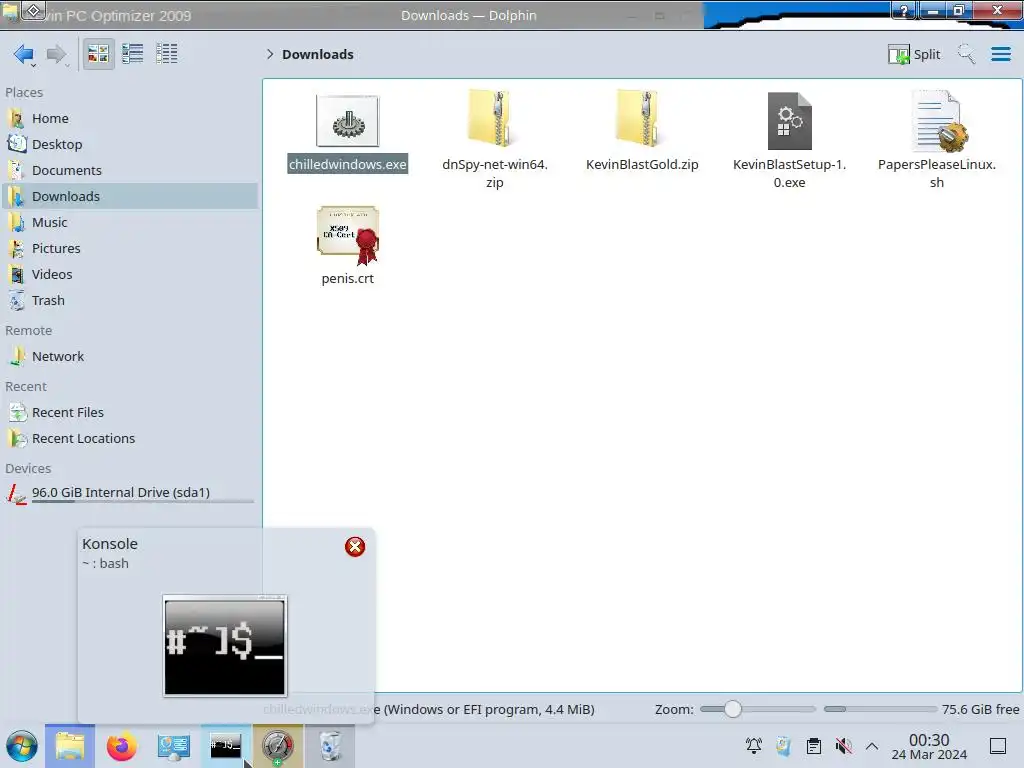Close the Konsole preview with red X
The height and width of the screenshot is (768, 1024).
[355, 547]
